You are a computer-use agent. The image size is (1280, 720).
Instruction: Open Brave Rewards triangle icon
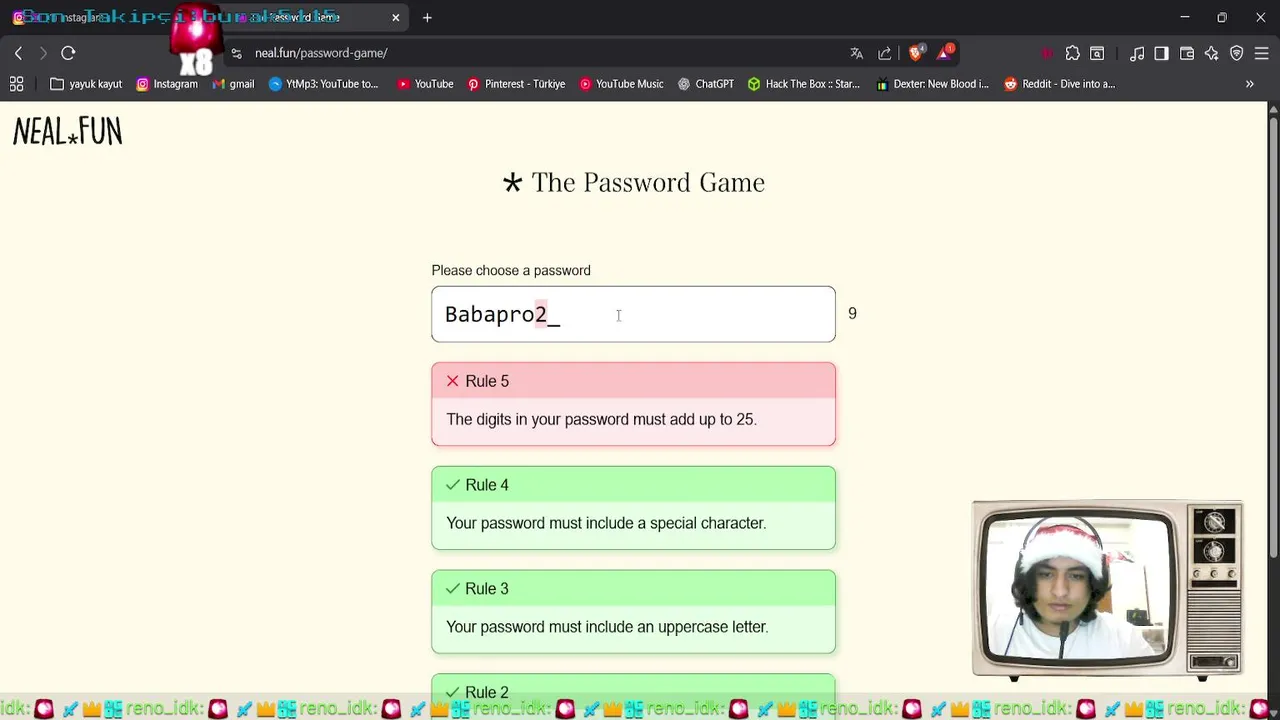(945, 52)
